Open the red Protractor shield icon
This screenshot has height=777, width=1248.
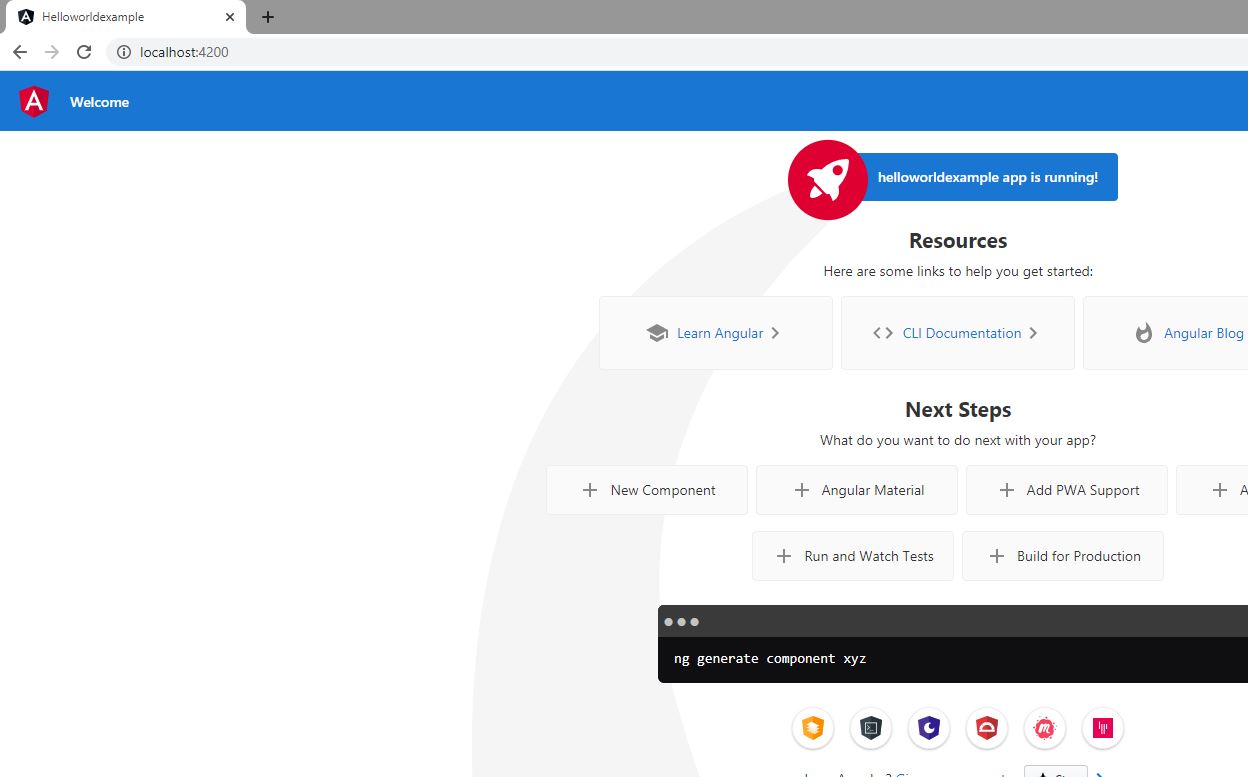point(987,728)
